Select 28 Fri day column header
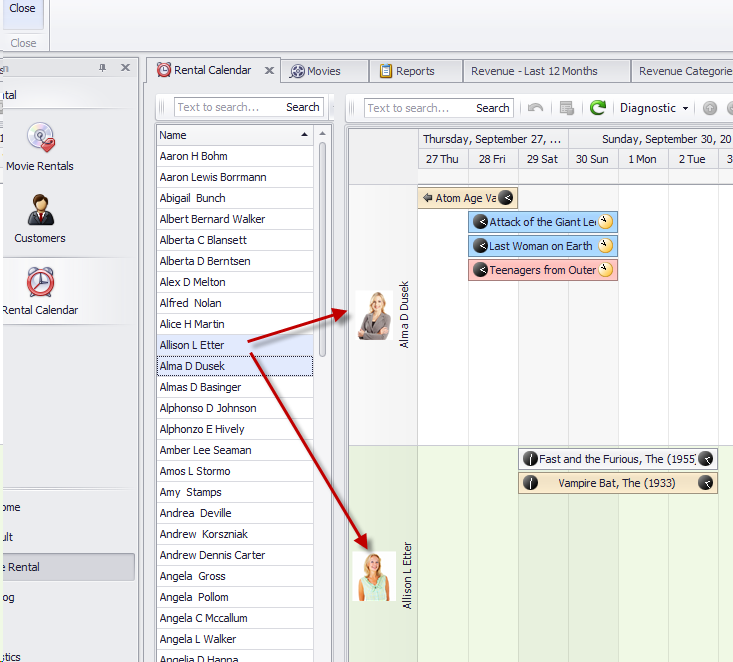The image size is (733, 662). click(x=493, y=159)
